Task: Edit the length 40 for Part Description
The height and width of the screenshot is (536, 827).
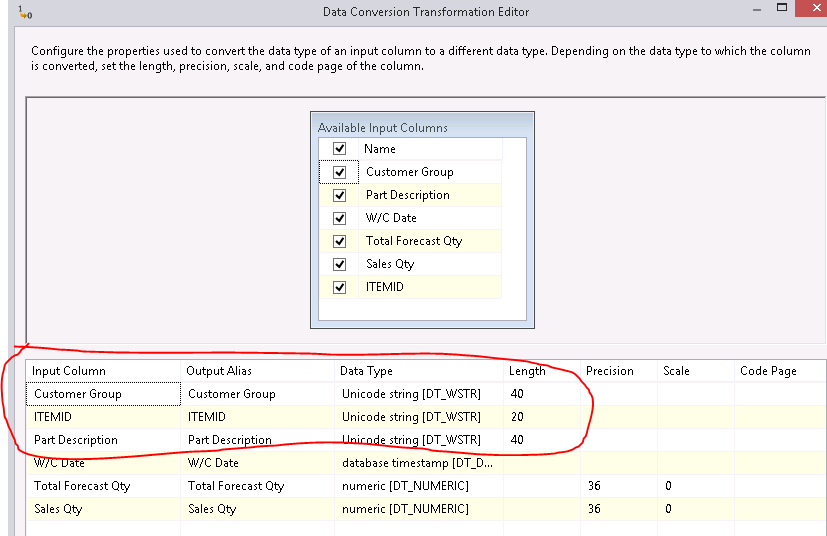Action: click(x=542, y=440)
